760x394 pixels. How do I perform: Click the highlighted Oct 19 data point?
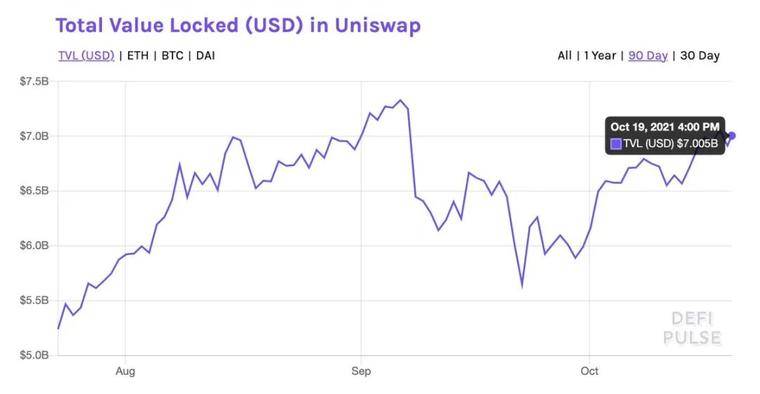click(x=732, y=136)
